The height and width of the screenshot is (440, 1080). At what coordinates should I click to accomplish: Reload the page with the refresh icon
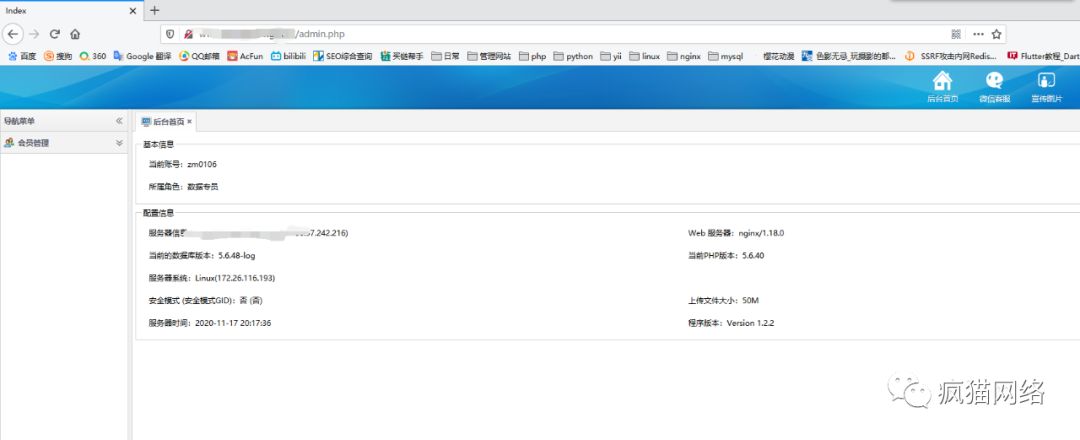pos(55,34)
